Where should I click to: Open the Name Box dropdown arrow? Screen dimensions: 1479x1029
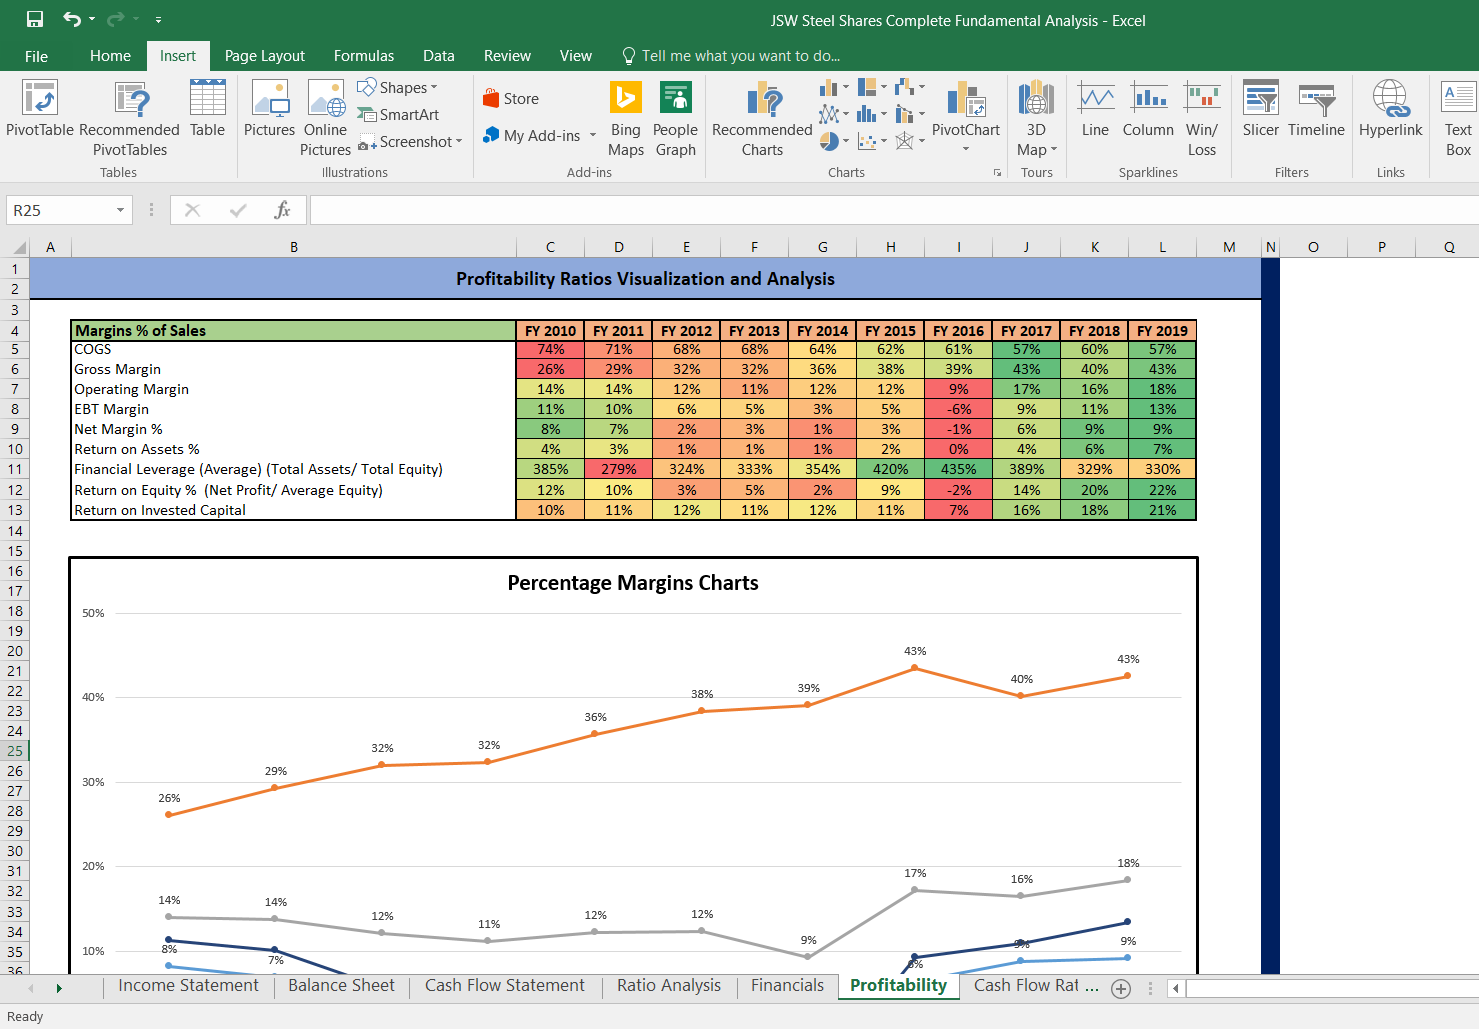[x=120, y=210]
